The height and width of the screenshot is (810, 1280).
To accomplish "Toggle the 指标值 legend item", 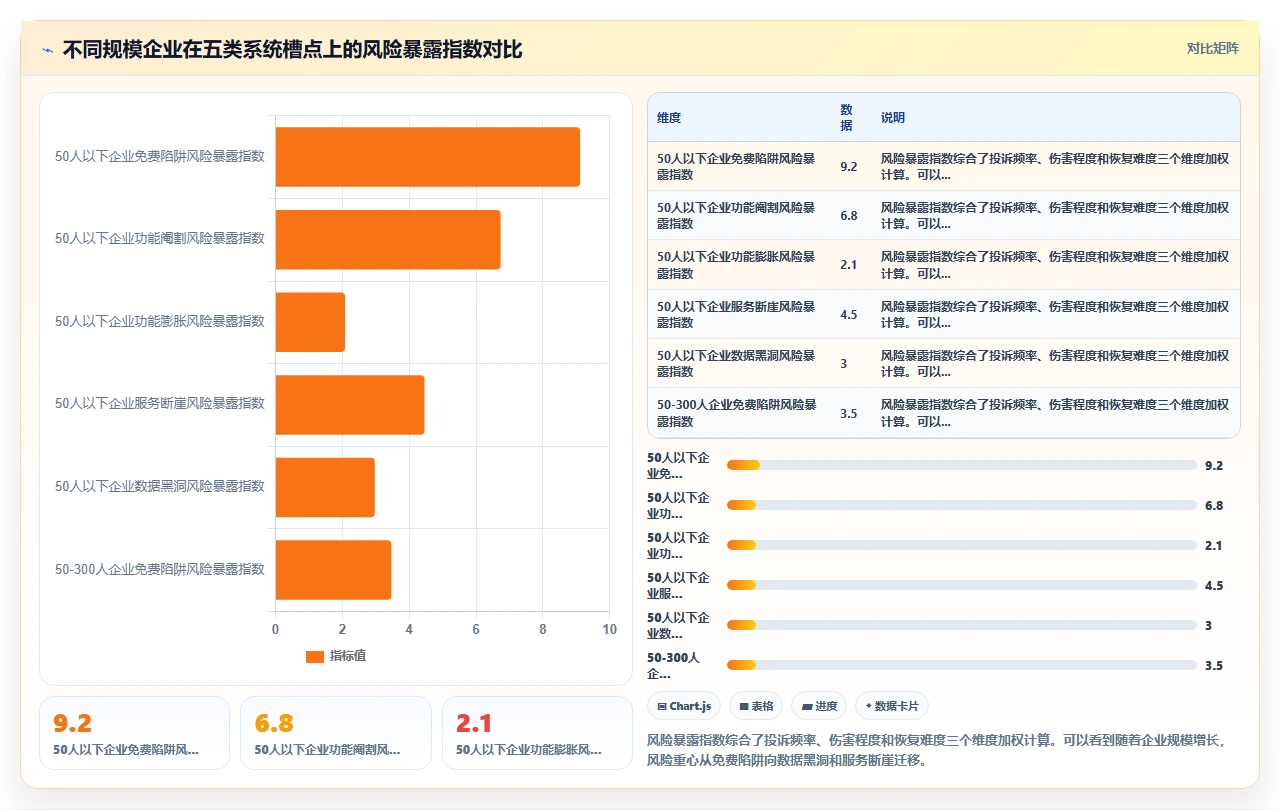I will [336, 656].
